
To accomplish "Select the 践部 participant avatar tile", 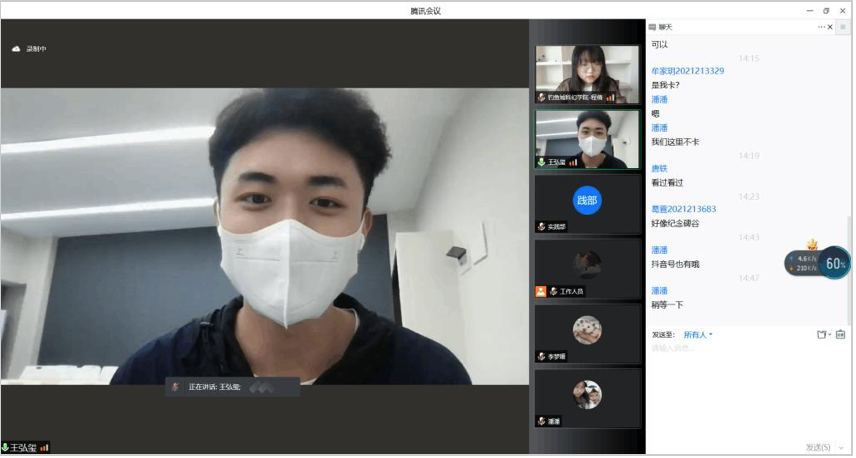I will tap(587, 203).
